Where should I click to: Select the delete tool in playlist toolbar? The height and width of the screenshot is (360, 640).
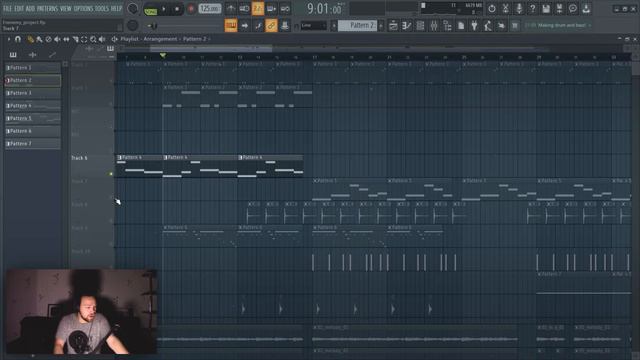(x=48, y=39)
